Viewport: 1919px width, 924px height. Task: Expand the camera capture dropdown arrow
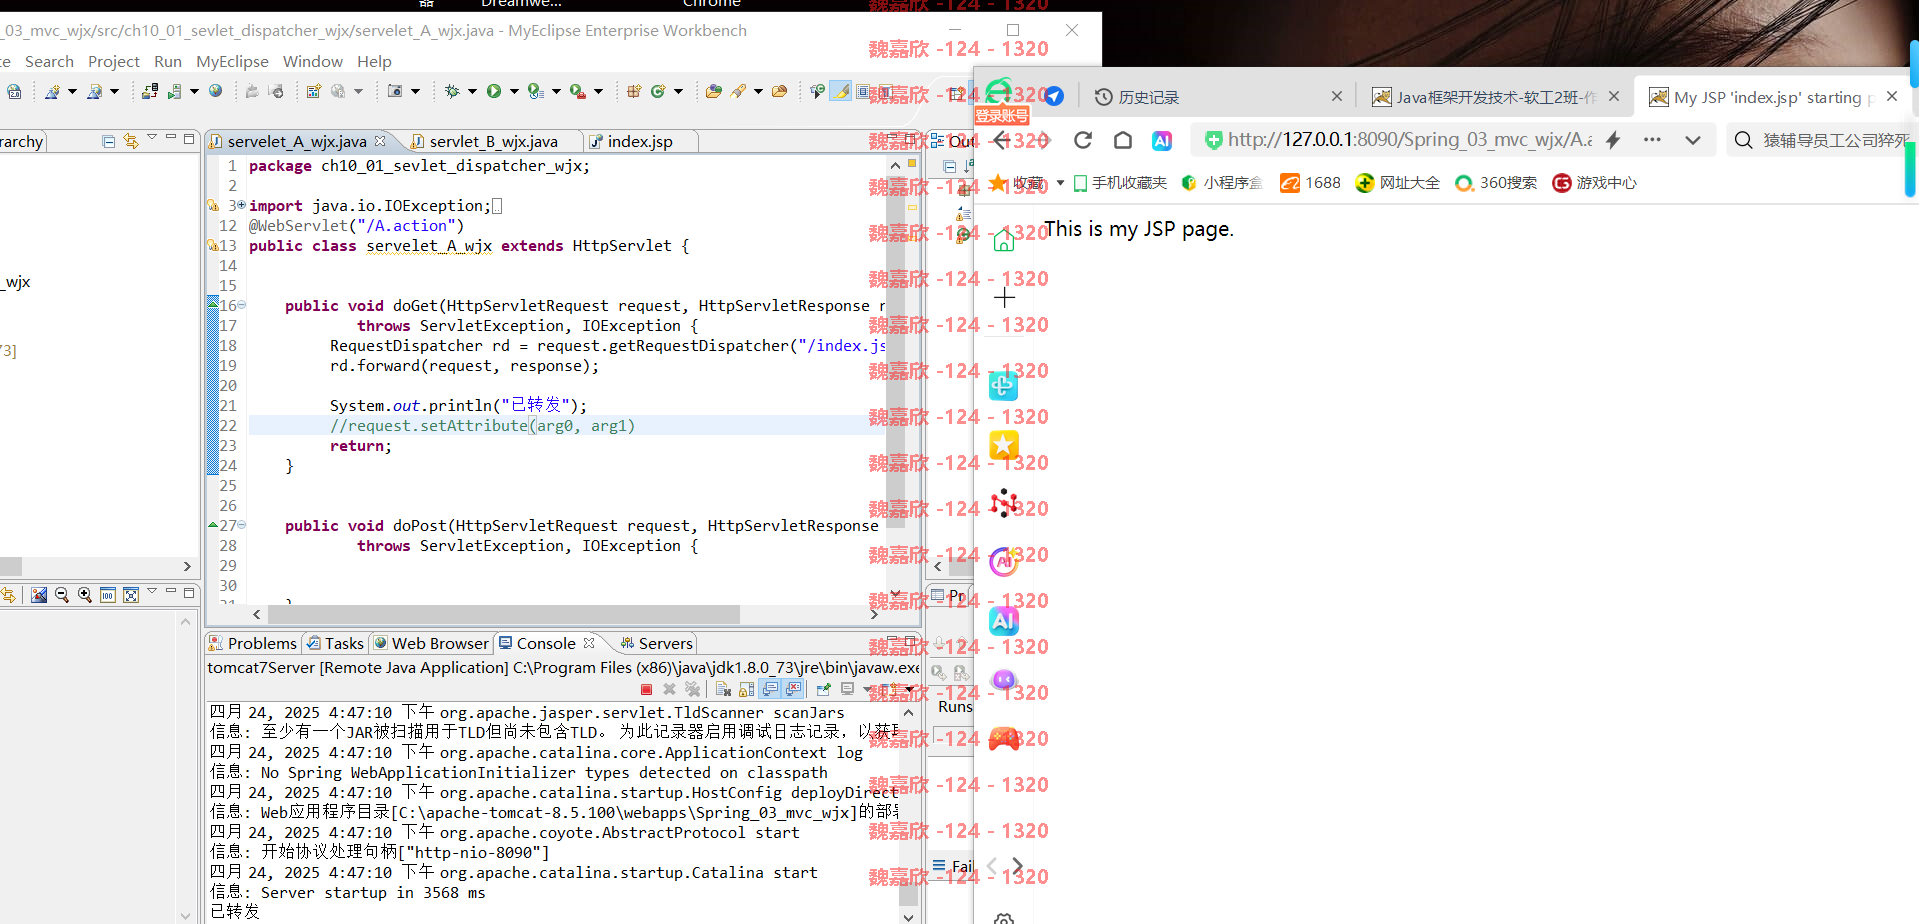[416, 91]
